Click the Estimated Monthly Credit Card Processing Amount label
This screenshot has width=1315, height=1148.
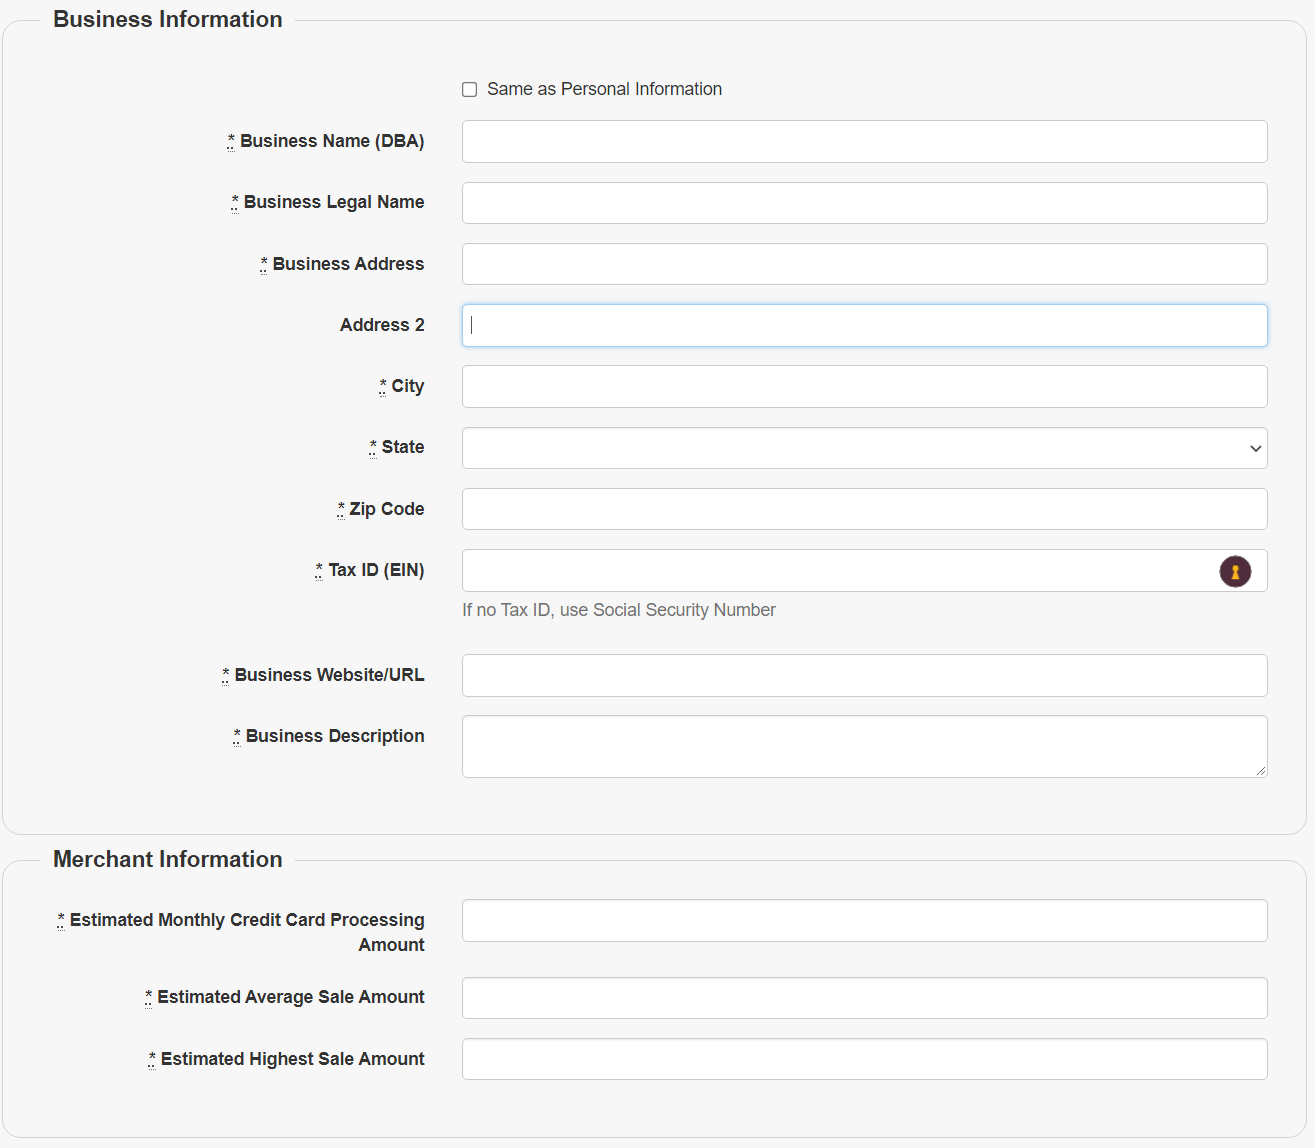pyautogui.click(x=241, y=932)
